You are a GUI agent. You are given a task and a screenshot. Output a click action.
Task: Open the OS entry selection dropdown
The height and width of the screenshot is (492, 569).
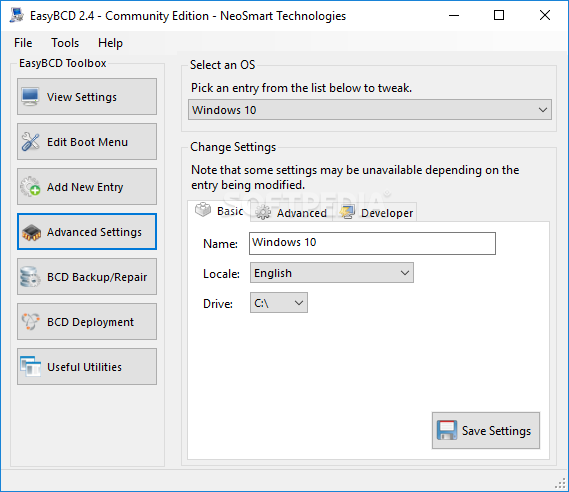coord(370,110)
